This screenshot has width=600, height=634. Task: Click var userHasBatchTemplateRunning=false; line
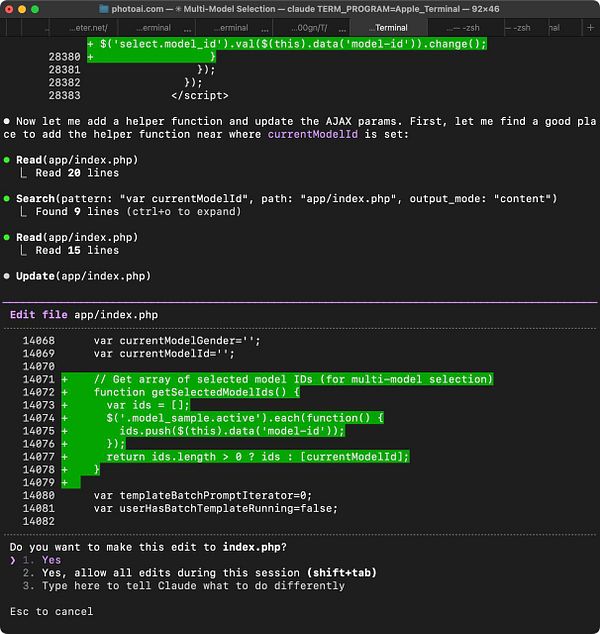click(215, 508)
